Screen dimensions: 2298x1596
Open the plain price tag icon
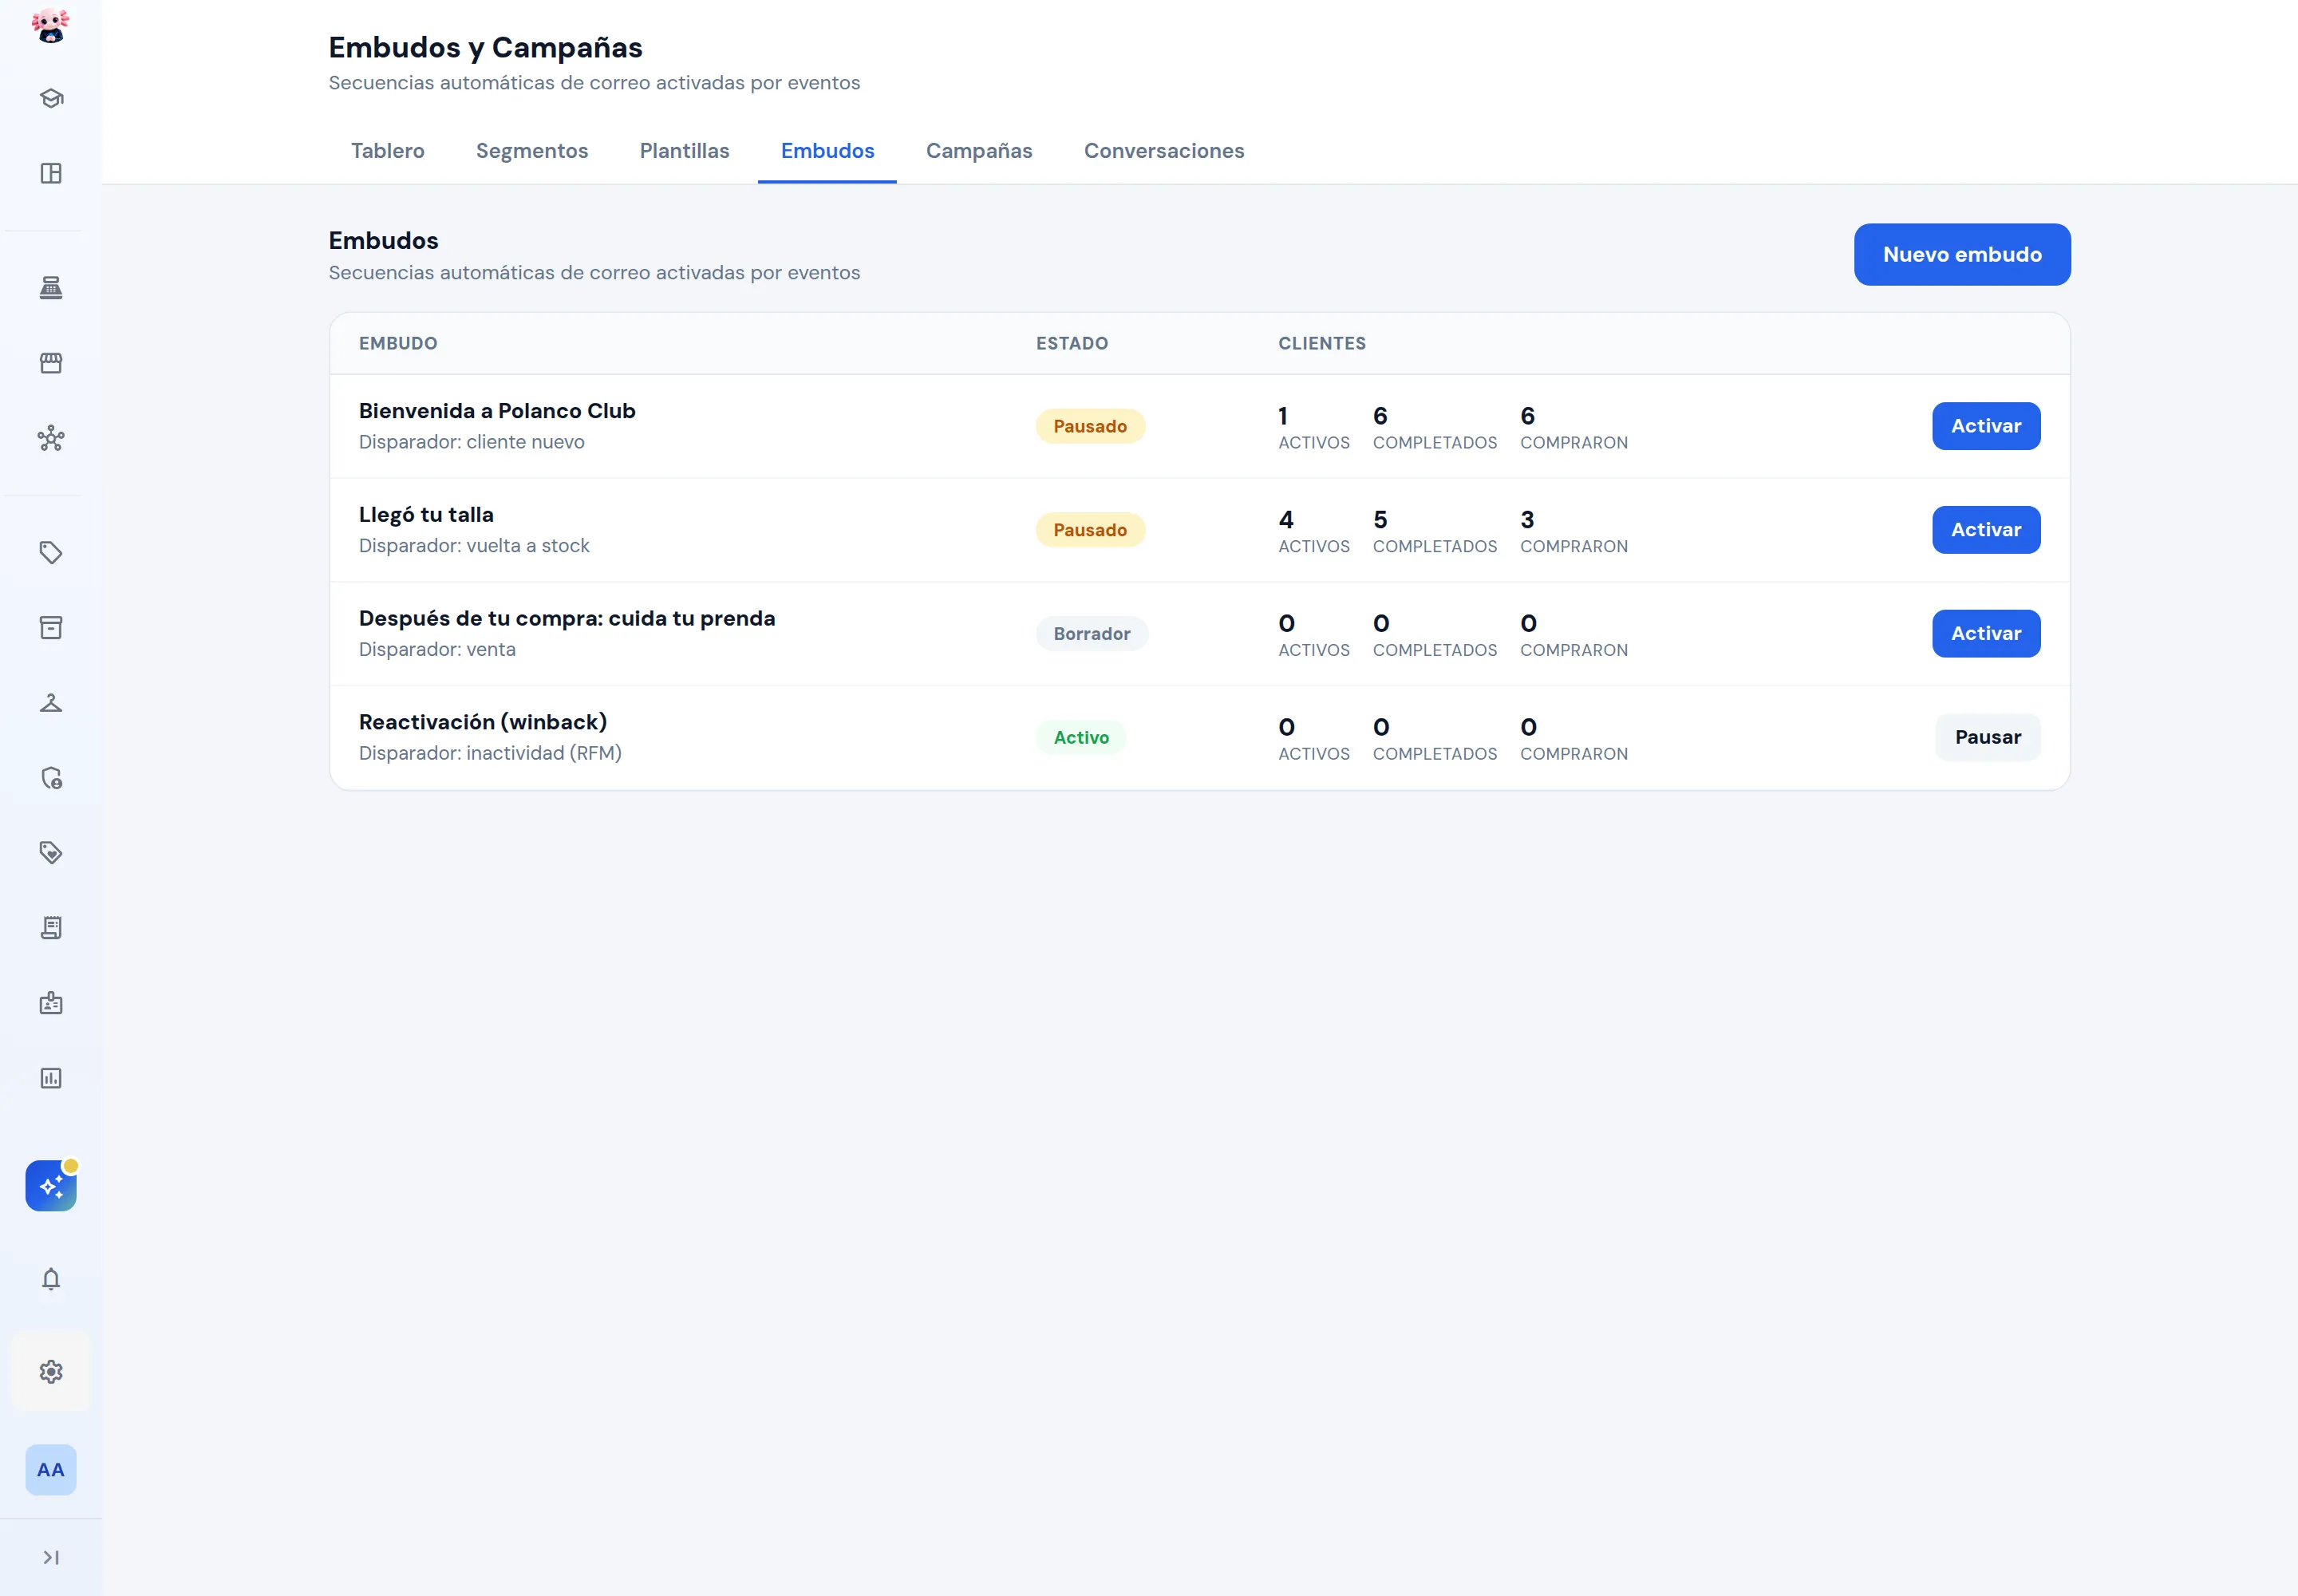[x=51, y=553]
